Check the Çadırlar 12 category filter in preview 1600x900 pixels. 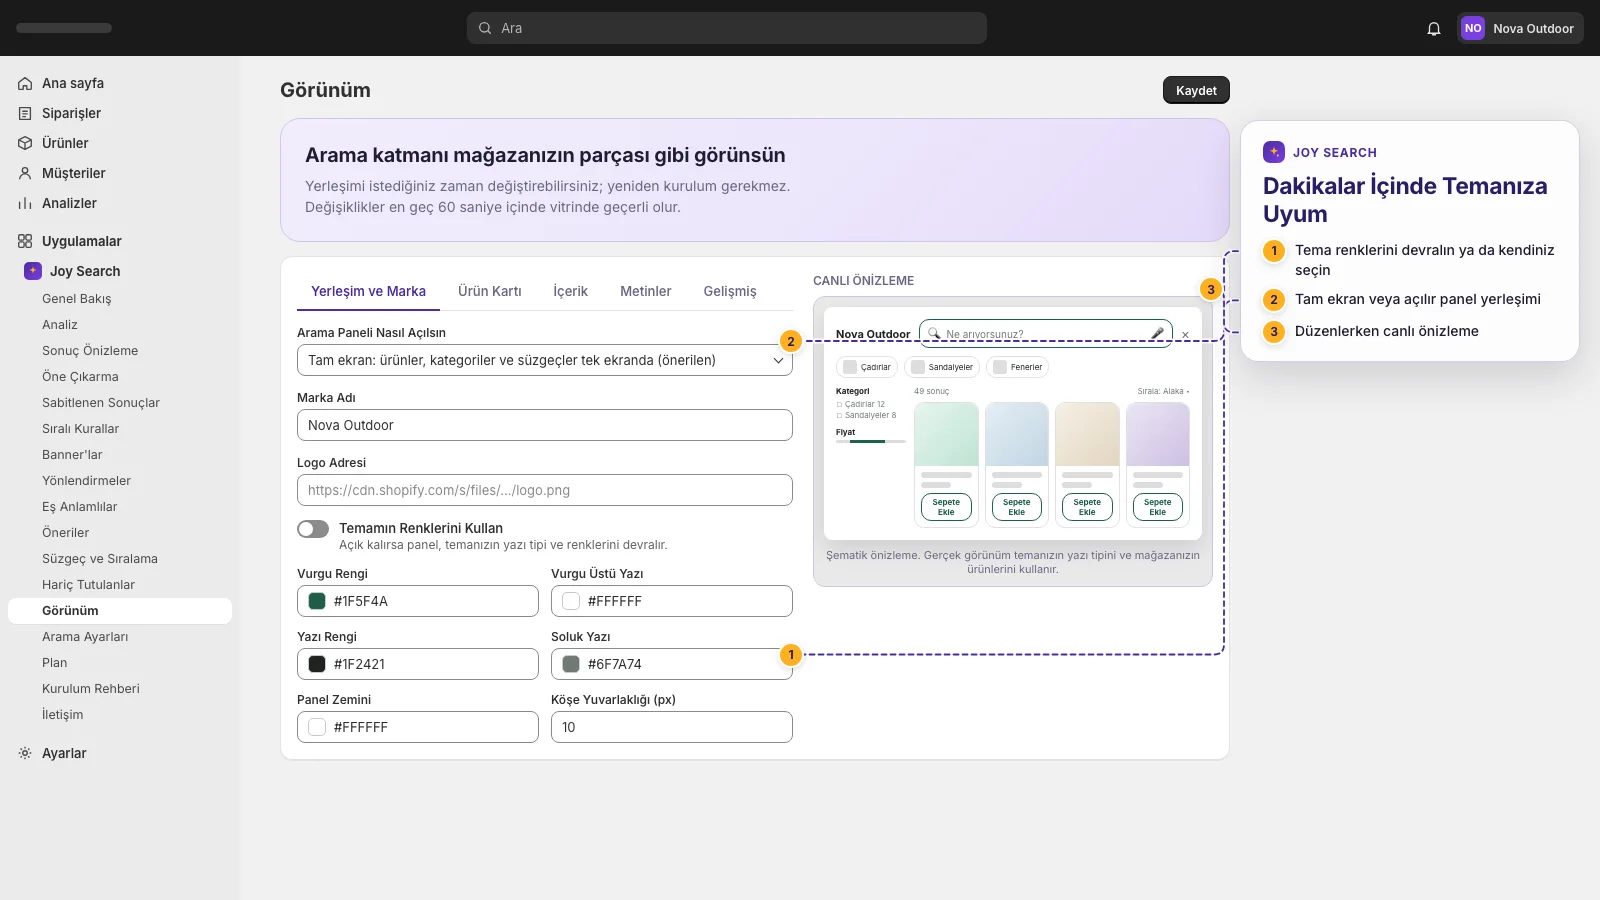pos(839,405)
